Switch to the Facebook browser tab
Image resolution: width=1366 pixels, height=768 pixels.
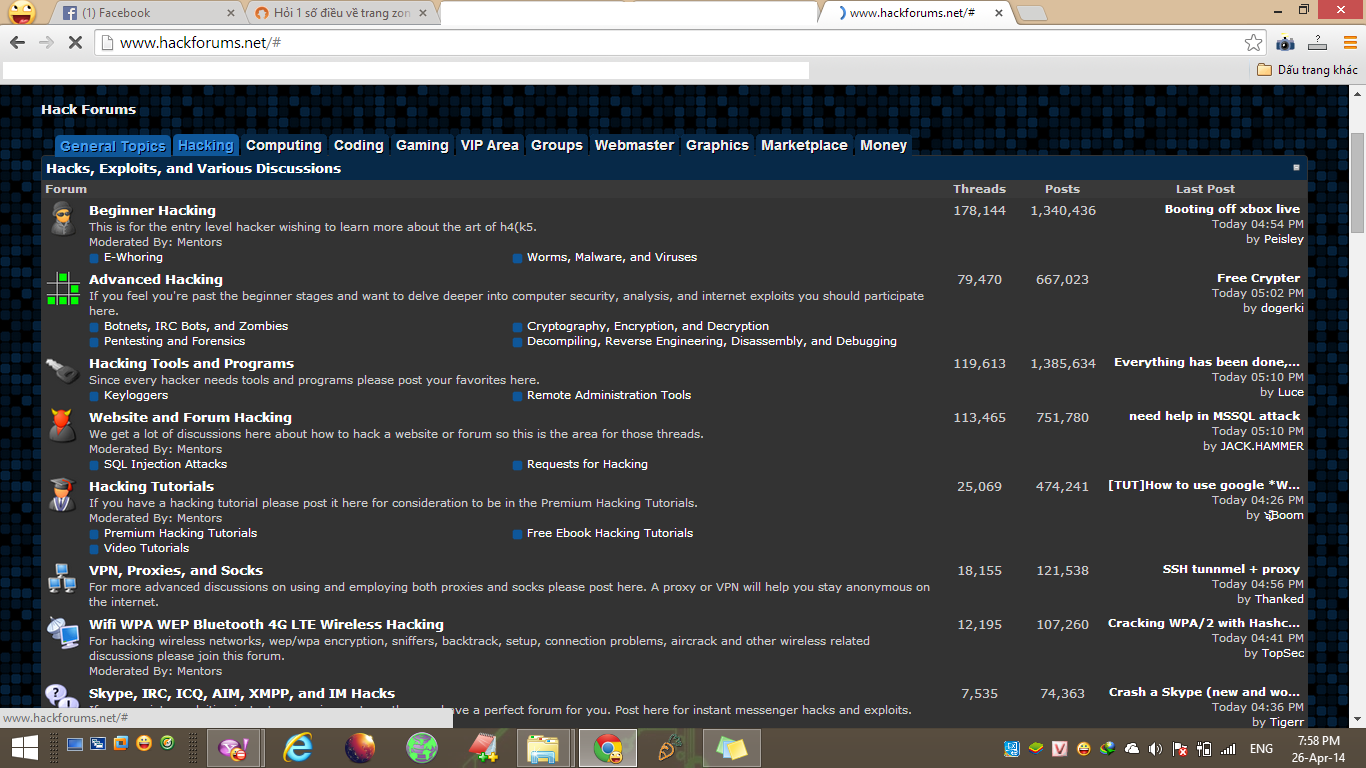[x=145, y=13]
